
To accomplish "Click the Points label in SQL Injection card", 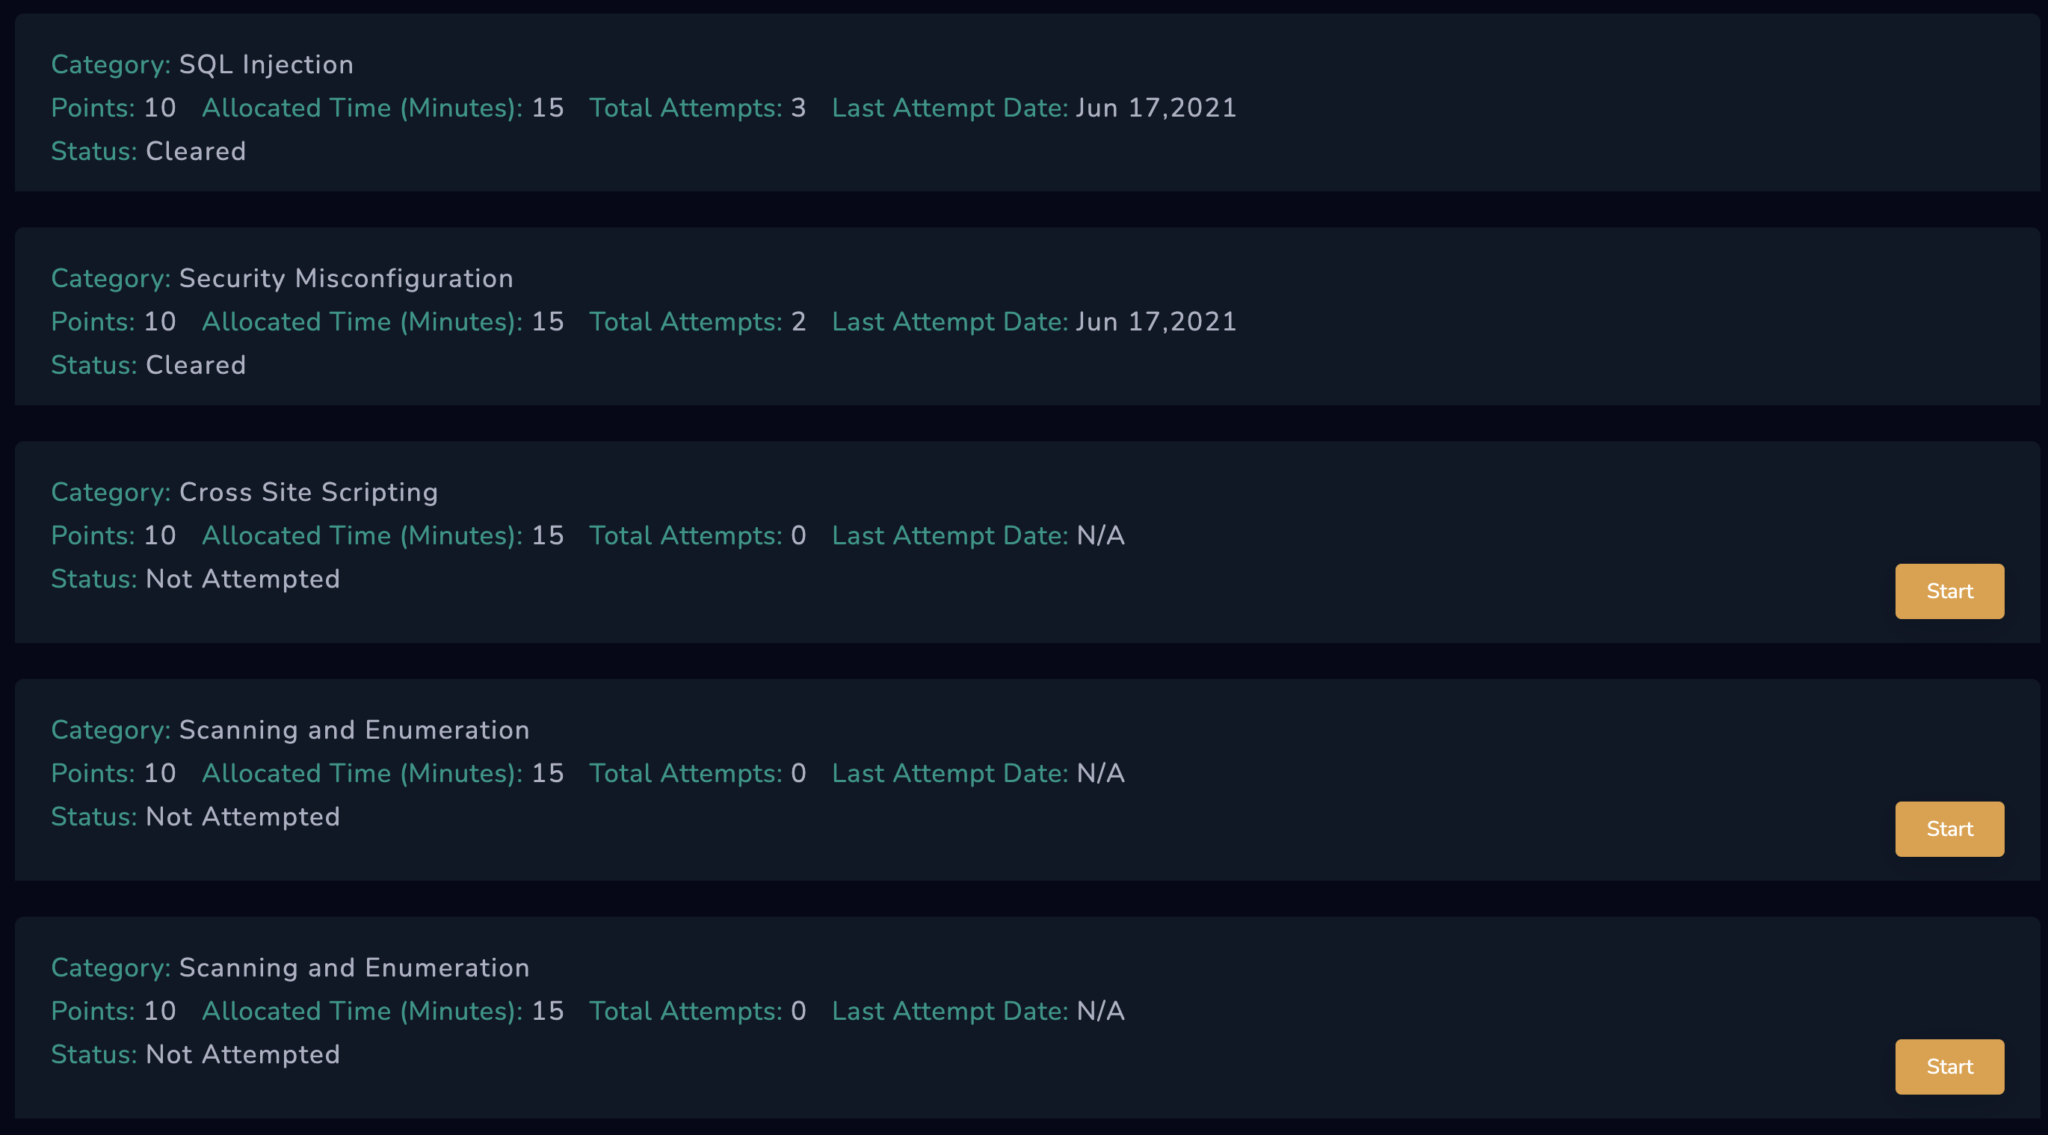I will pyautogui.click(x=93, y=108).
